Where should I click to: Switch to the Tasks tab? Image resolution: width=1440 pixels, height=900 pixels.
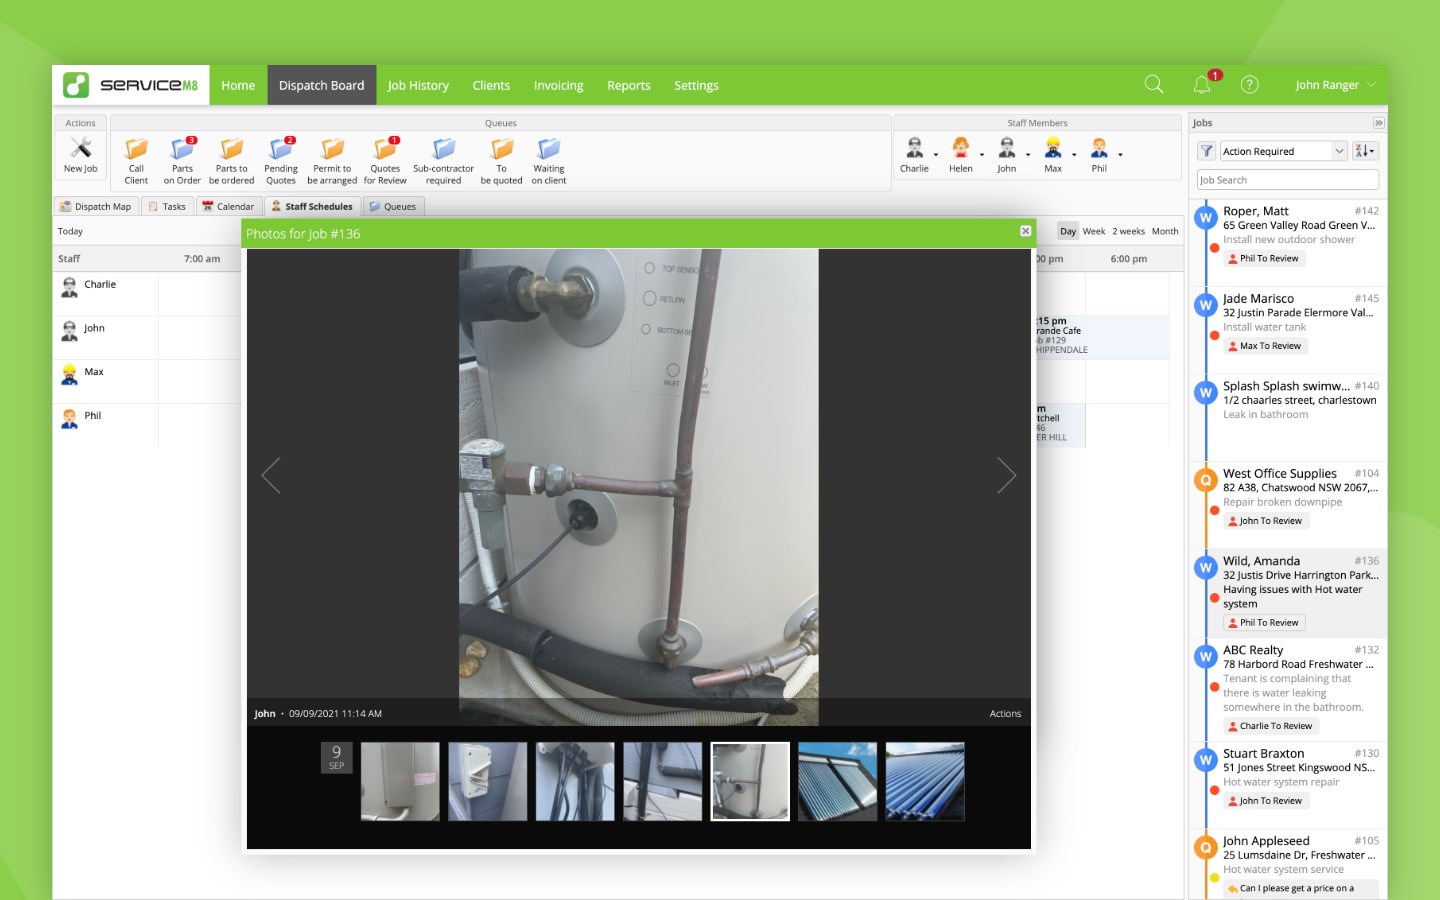coord(167,206)
